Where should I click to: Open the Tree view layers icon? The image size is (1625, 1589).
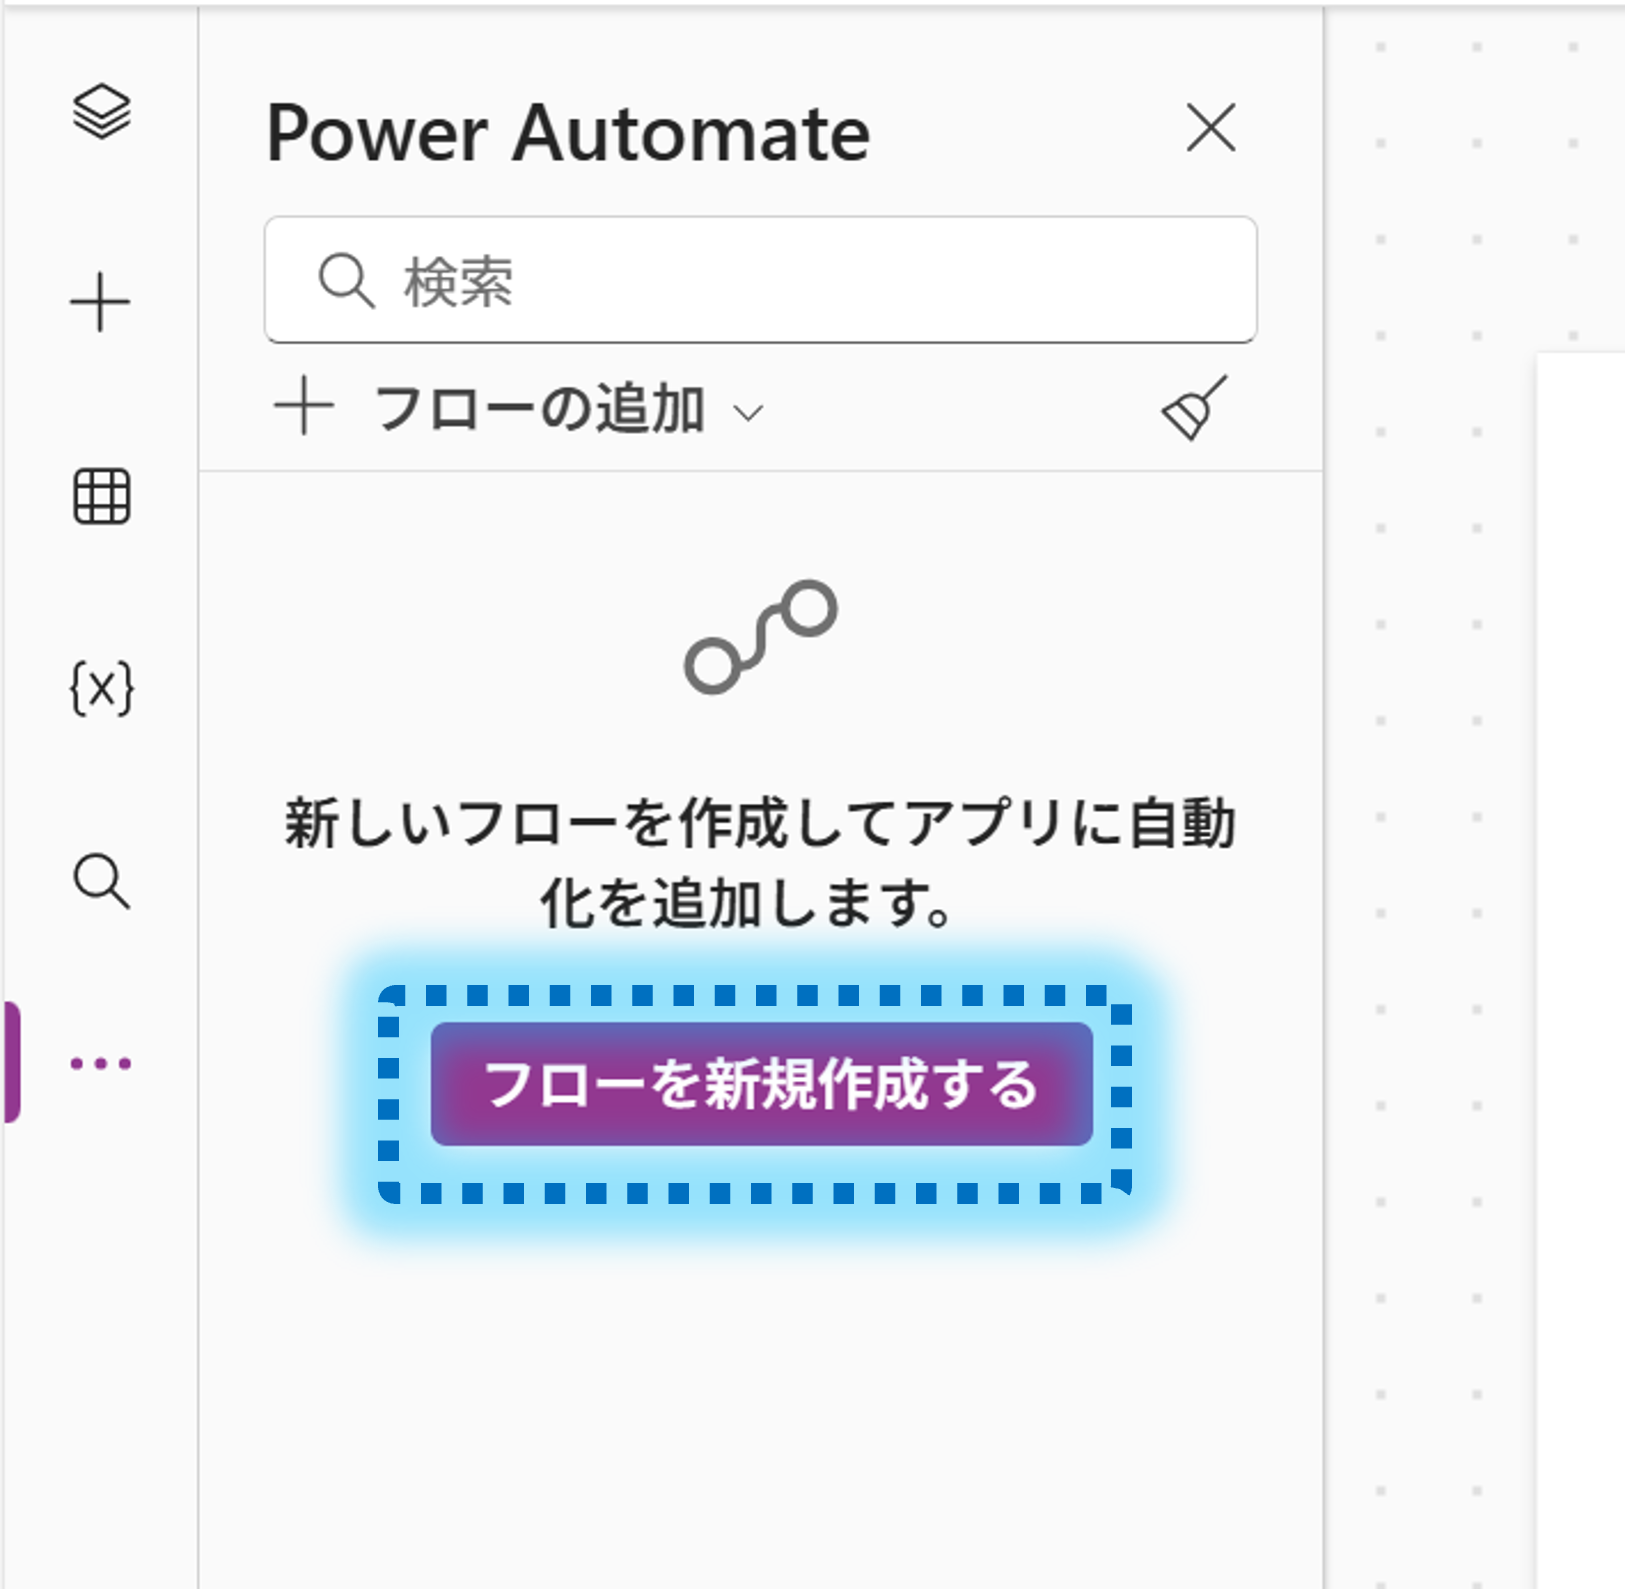(101, 111)
